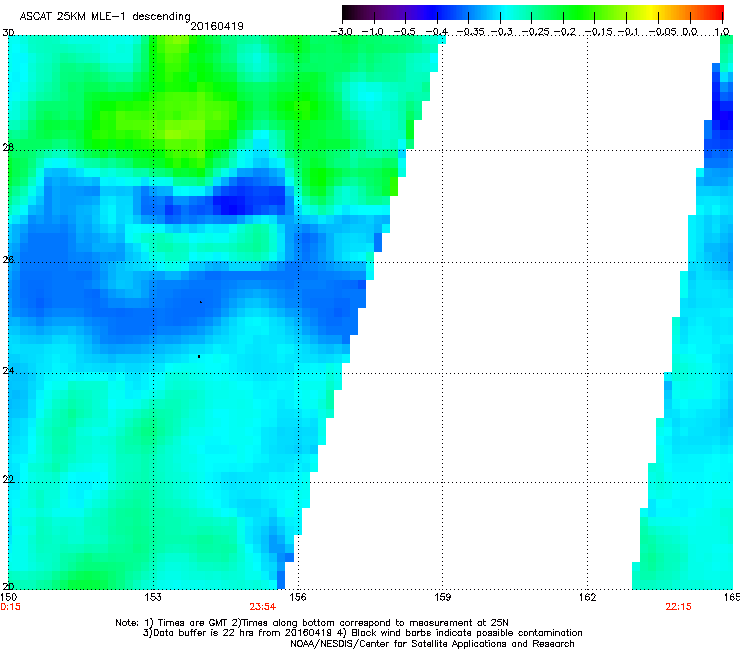The image size is (740, 650).
Task: Click the red time stamp "23:54"
Action: pos(262,607)
